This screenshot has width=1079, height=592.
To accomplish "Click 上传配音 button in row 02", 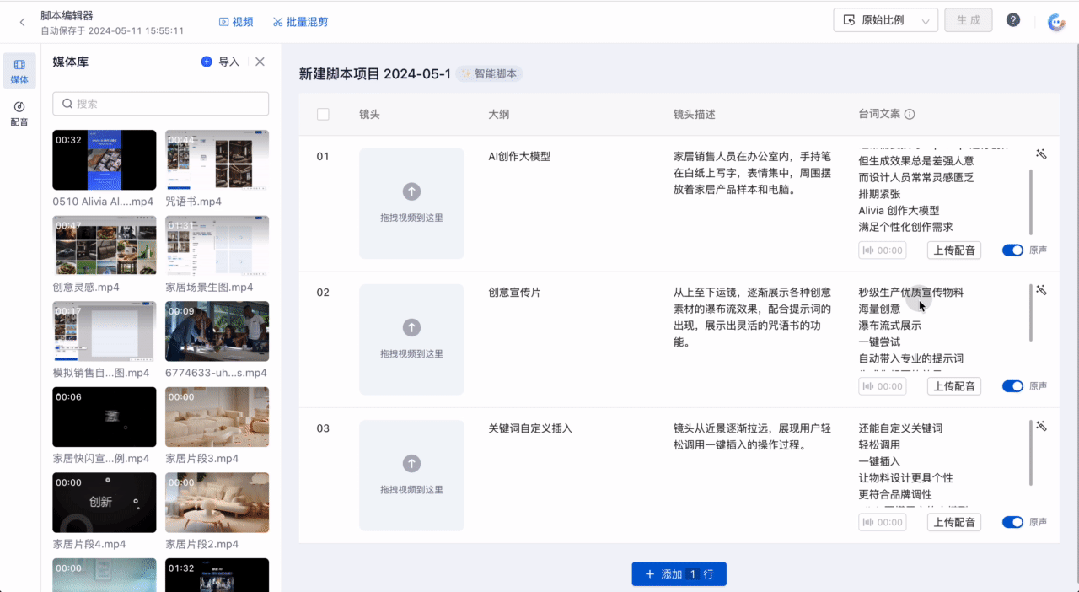I will (x=954, y=386).
